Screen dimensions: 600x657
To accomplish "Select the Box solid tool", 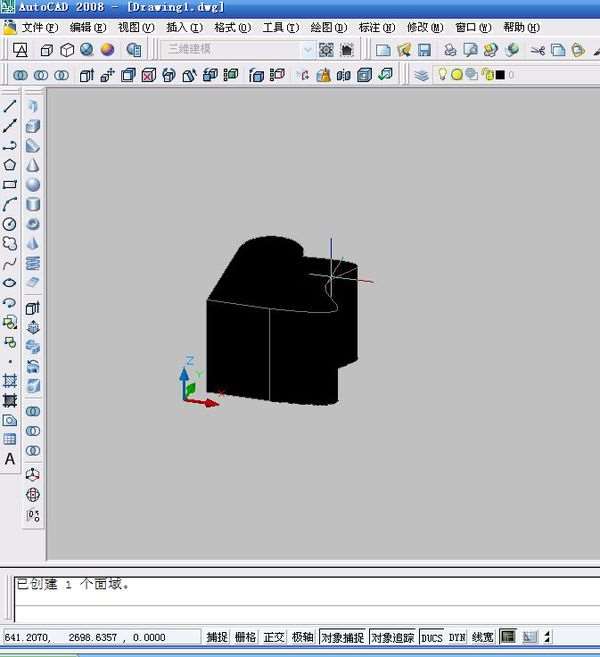I will 33,126.
